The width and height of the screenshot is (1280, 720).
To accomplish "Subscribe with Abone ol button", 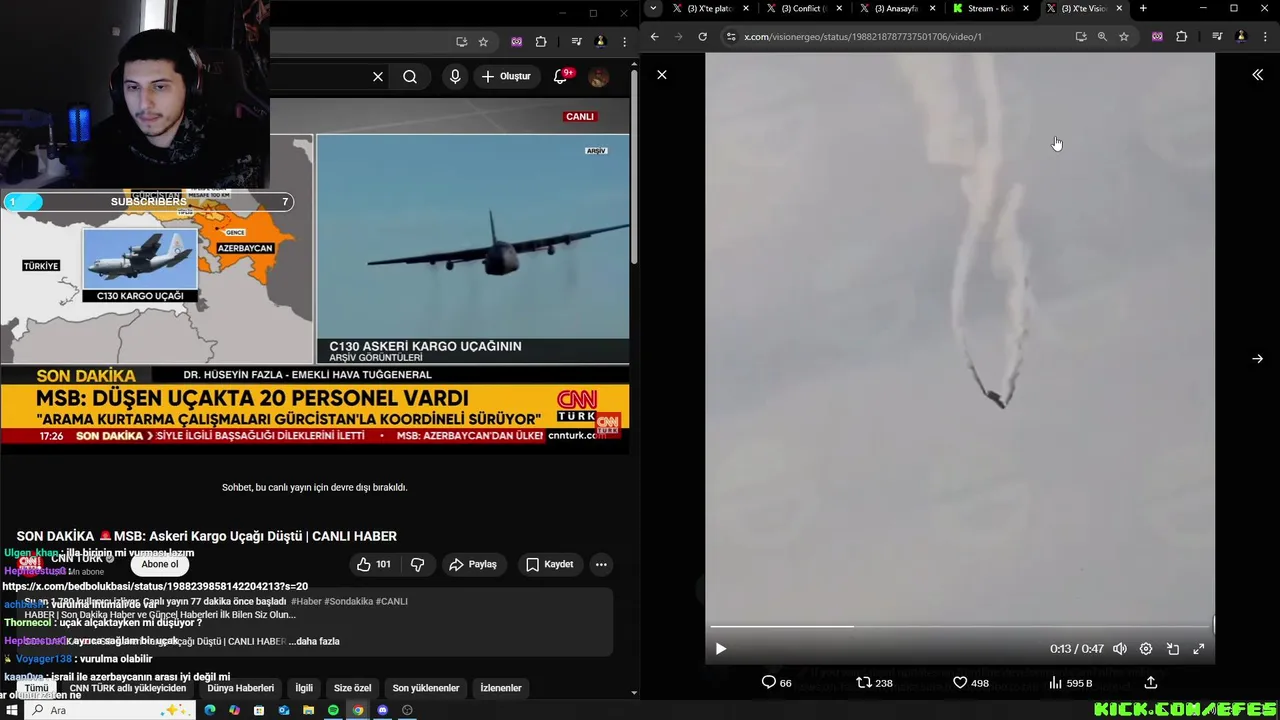I will point(160,564).
